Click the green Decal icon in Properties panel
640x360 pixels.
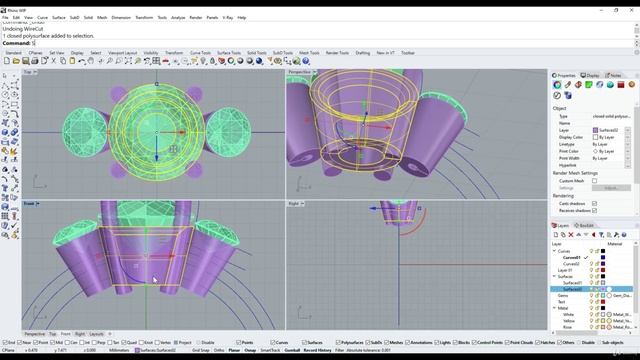point(589,84)
